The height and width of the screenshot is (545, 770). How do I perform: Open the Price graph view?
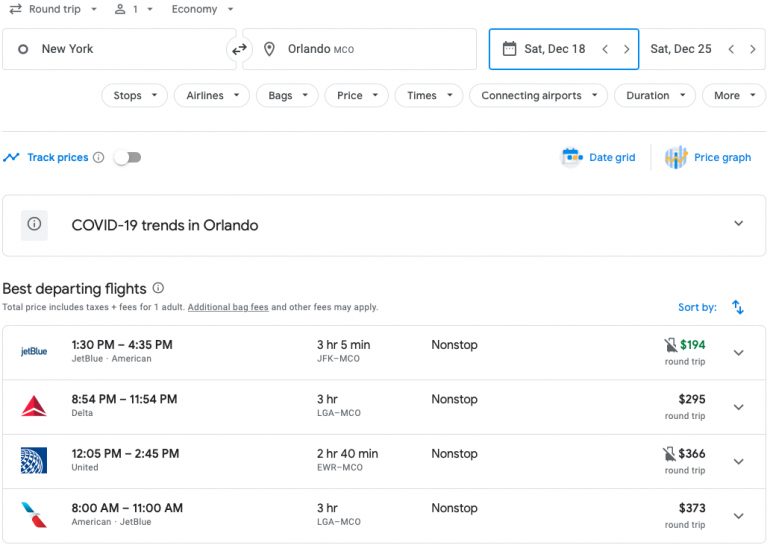point(708,157)
